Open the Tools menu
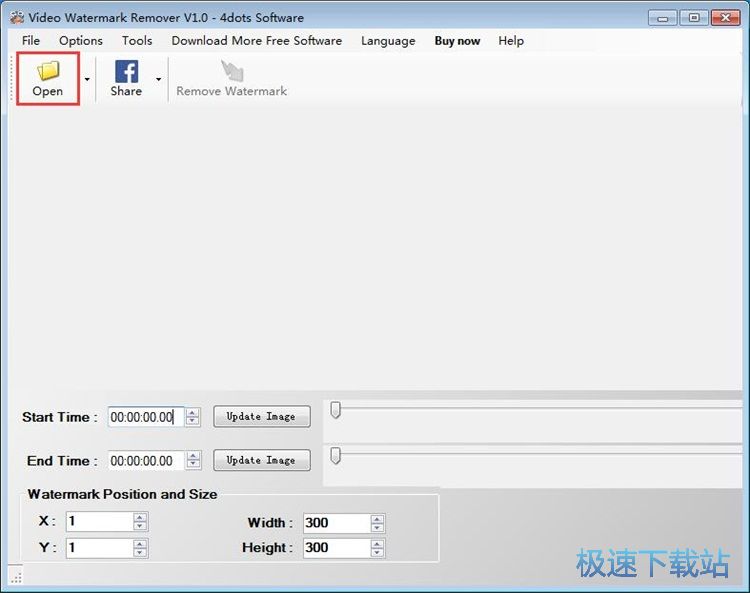 [x=137, y=41]
